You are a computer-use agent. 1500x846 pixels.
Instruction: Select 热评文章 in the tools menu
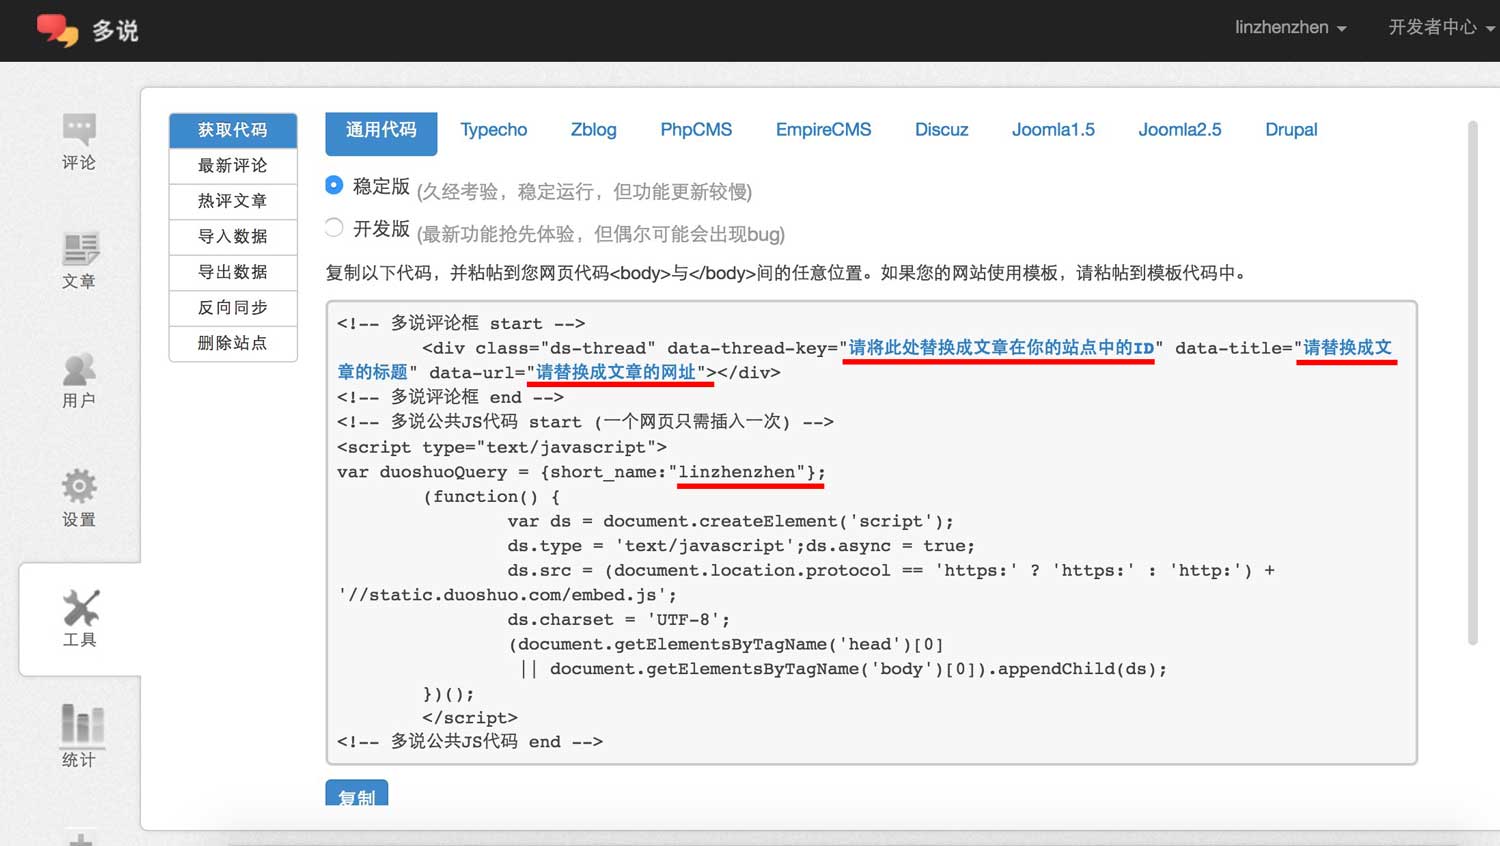pyautogui.click(x=233, y=201)
